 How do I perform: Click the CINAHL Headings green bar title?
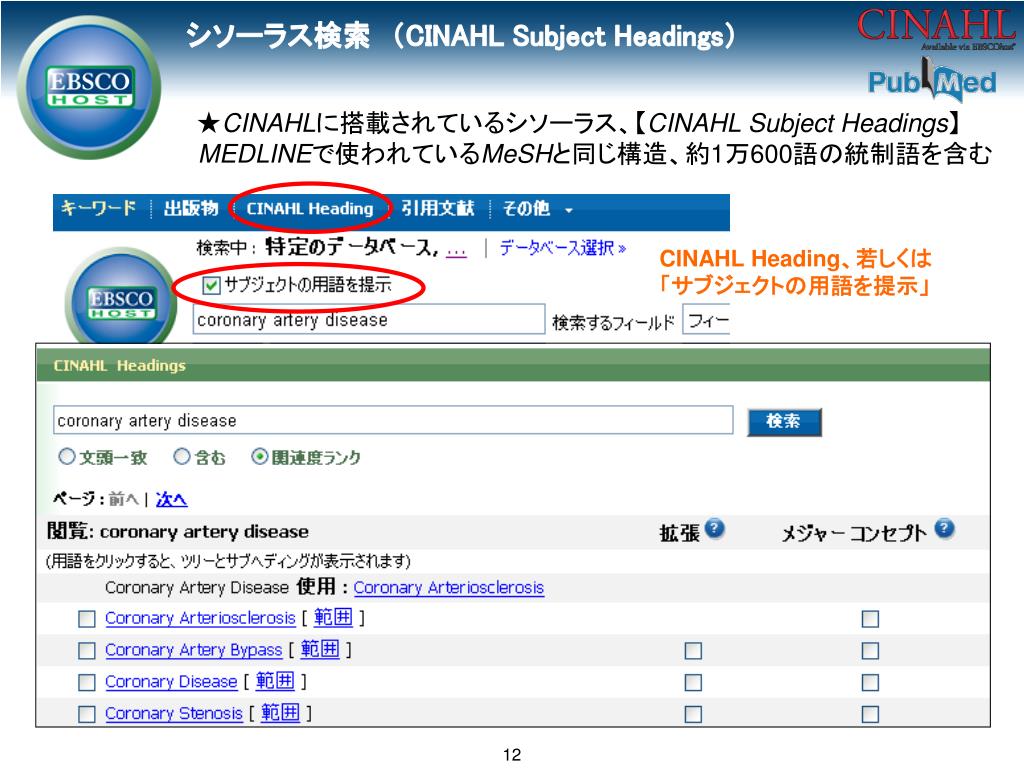coord(120,365)
